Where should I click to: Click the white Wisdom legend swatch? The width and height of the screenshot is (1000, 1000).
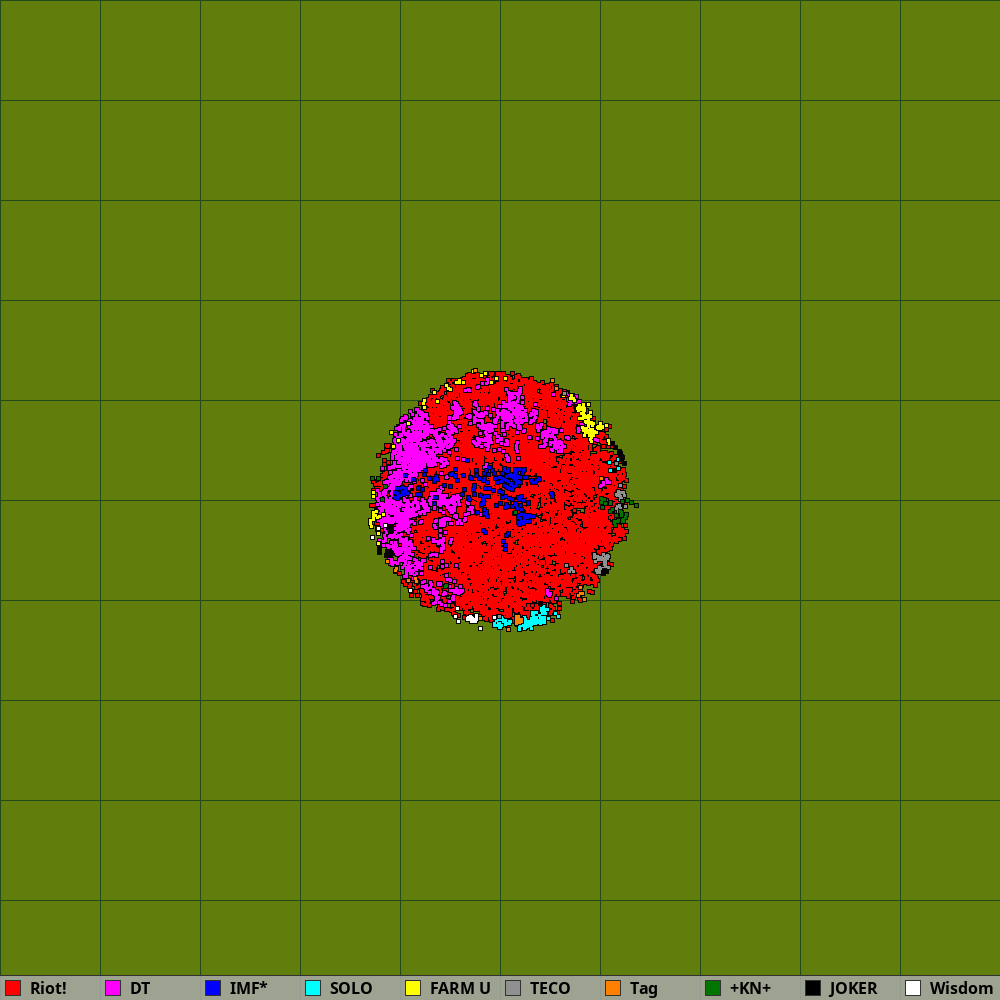913,988
